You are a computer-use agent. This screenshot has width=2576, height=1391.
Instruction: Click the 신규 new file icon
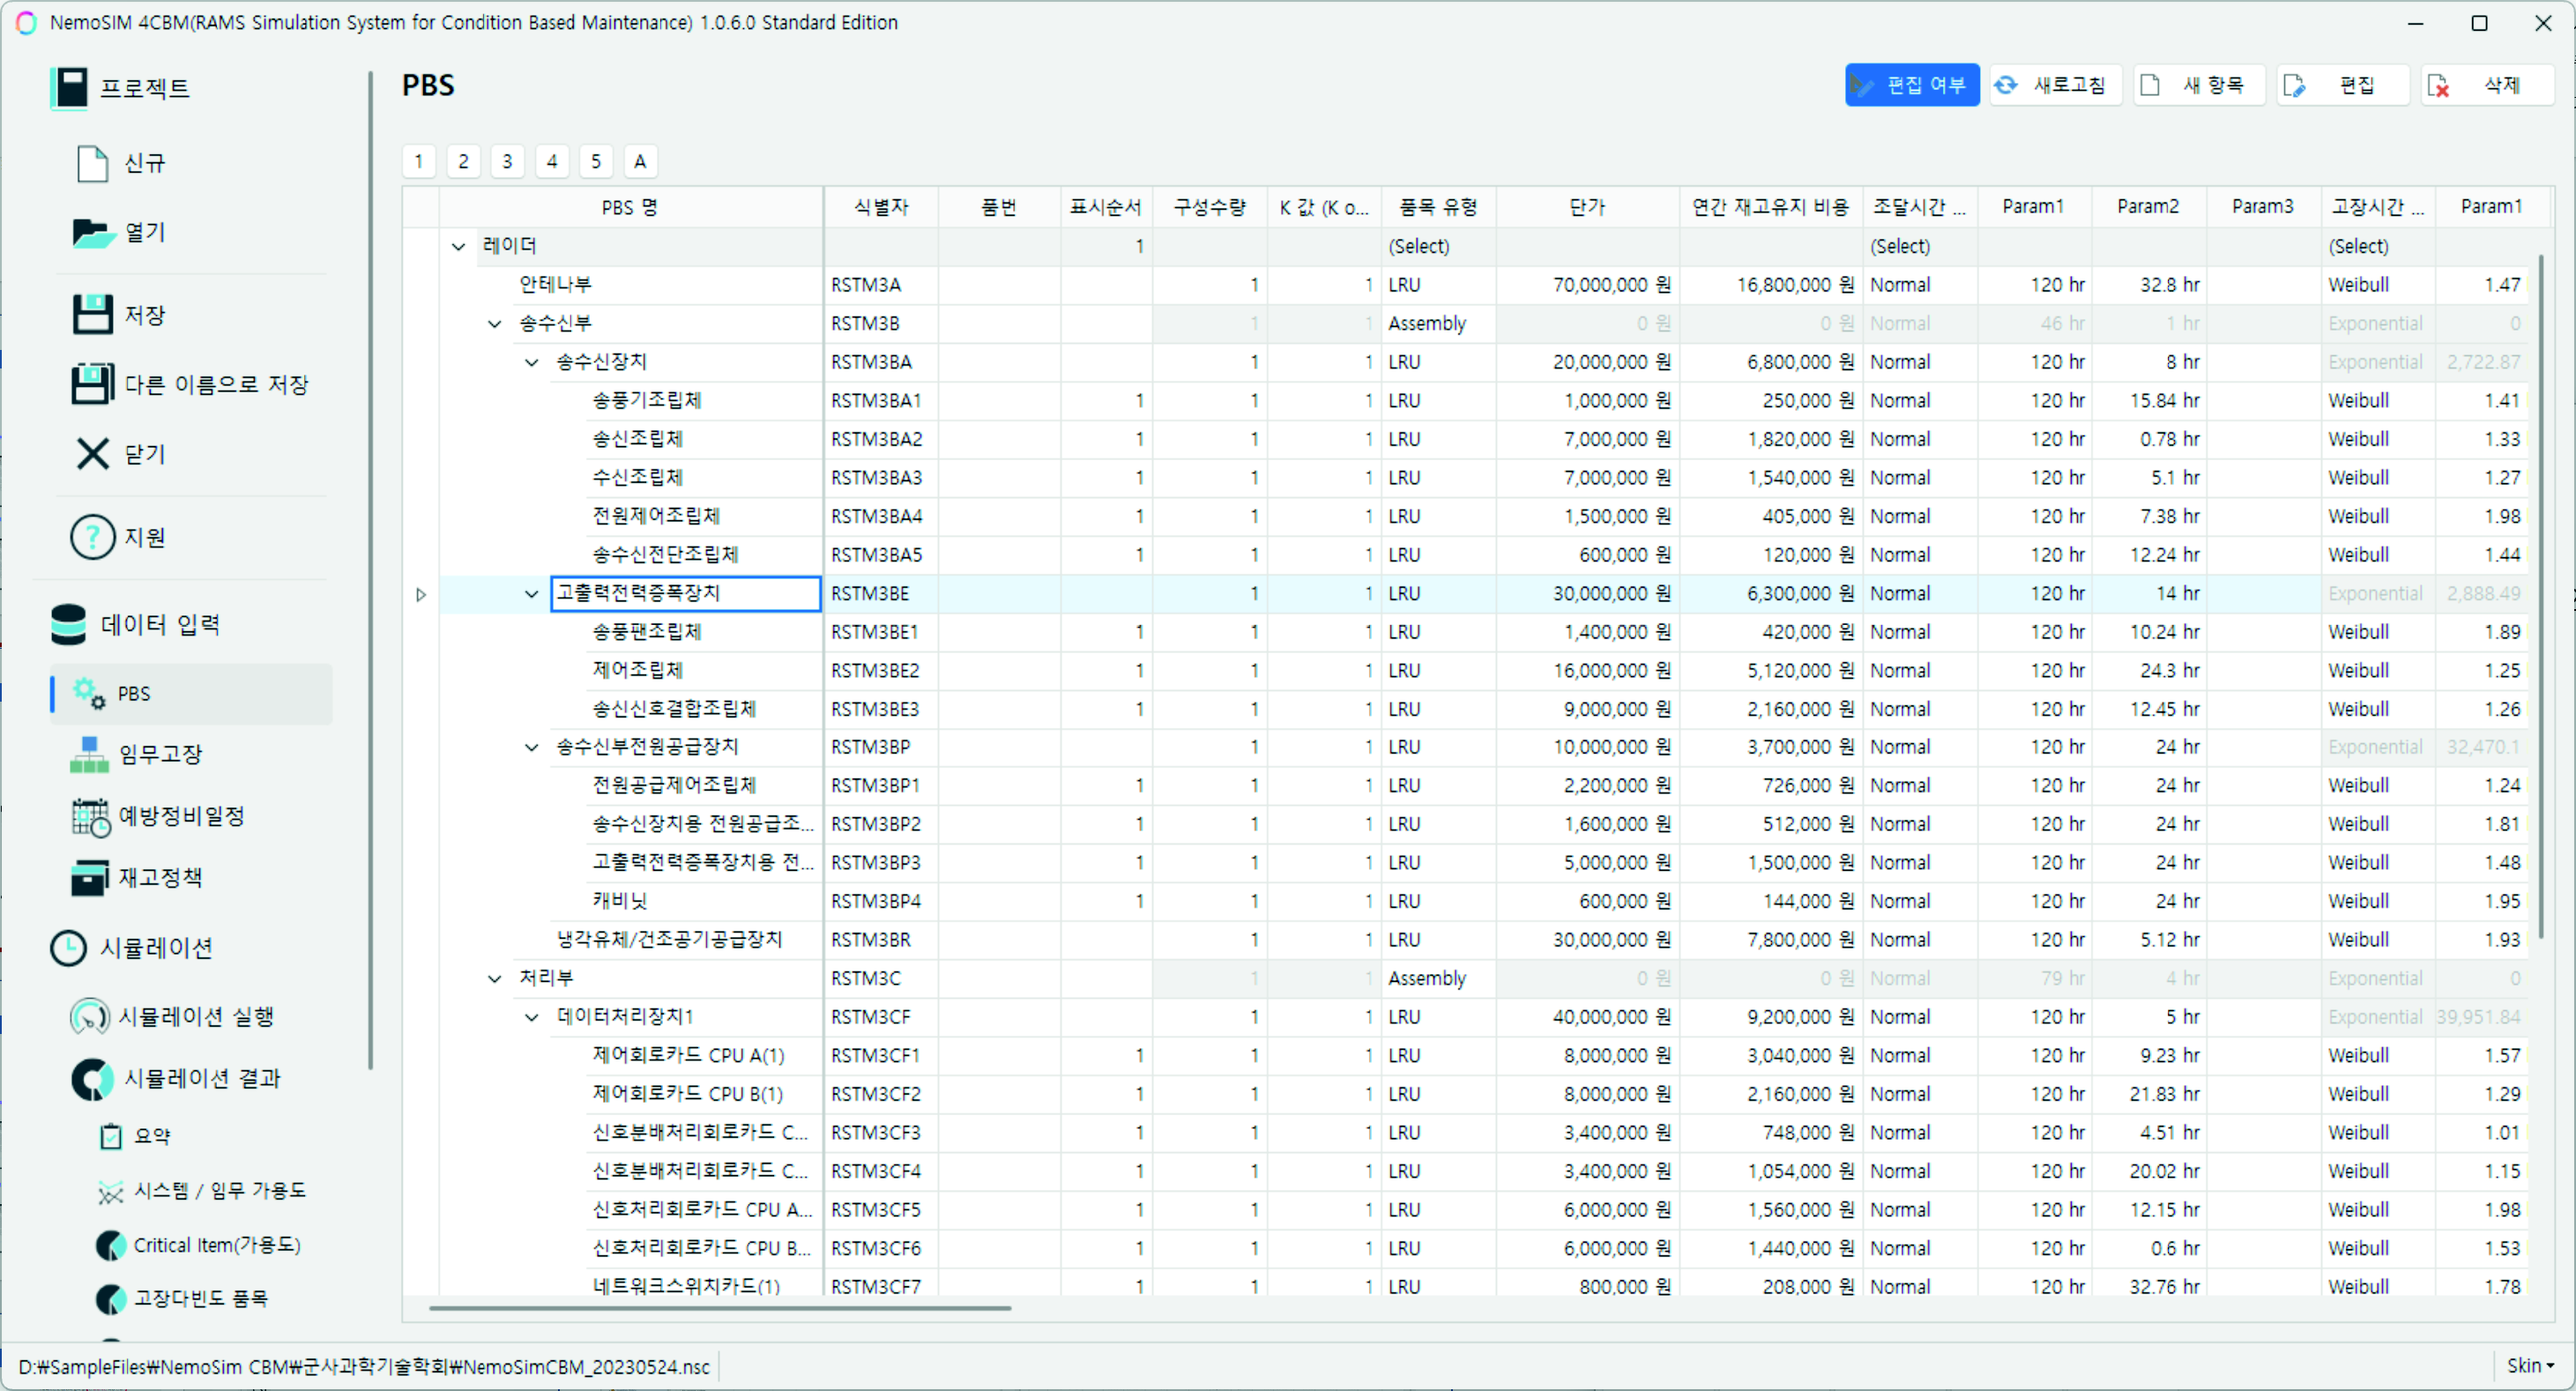(x=92, y=163)
